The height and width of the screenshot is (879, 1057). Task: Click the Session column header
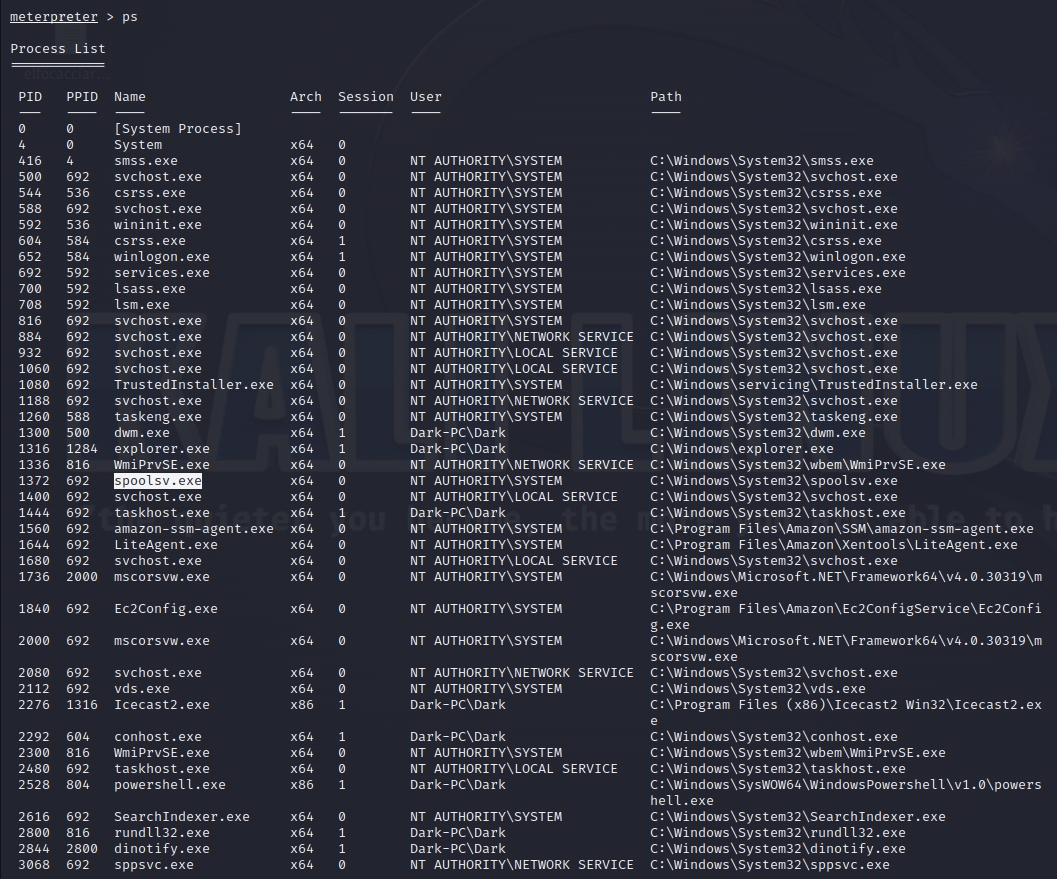(x=366, y=97)
